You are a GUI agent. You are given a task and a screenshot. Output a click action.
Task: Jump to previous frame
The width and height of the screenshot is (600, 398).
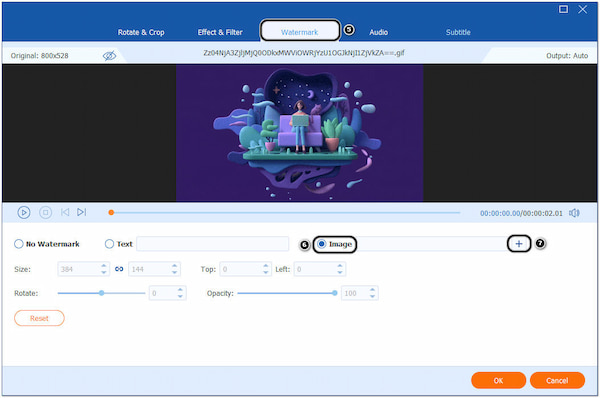65,212
